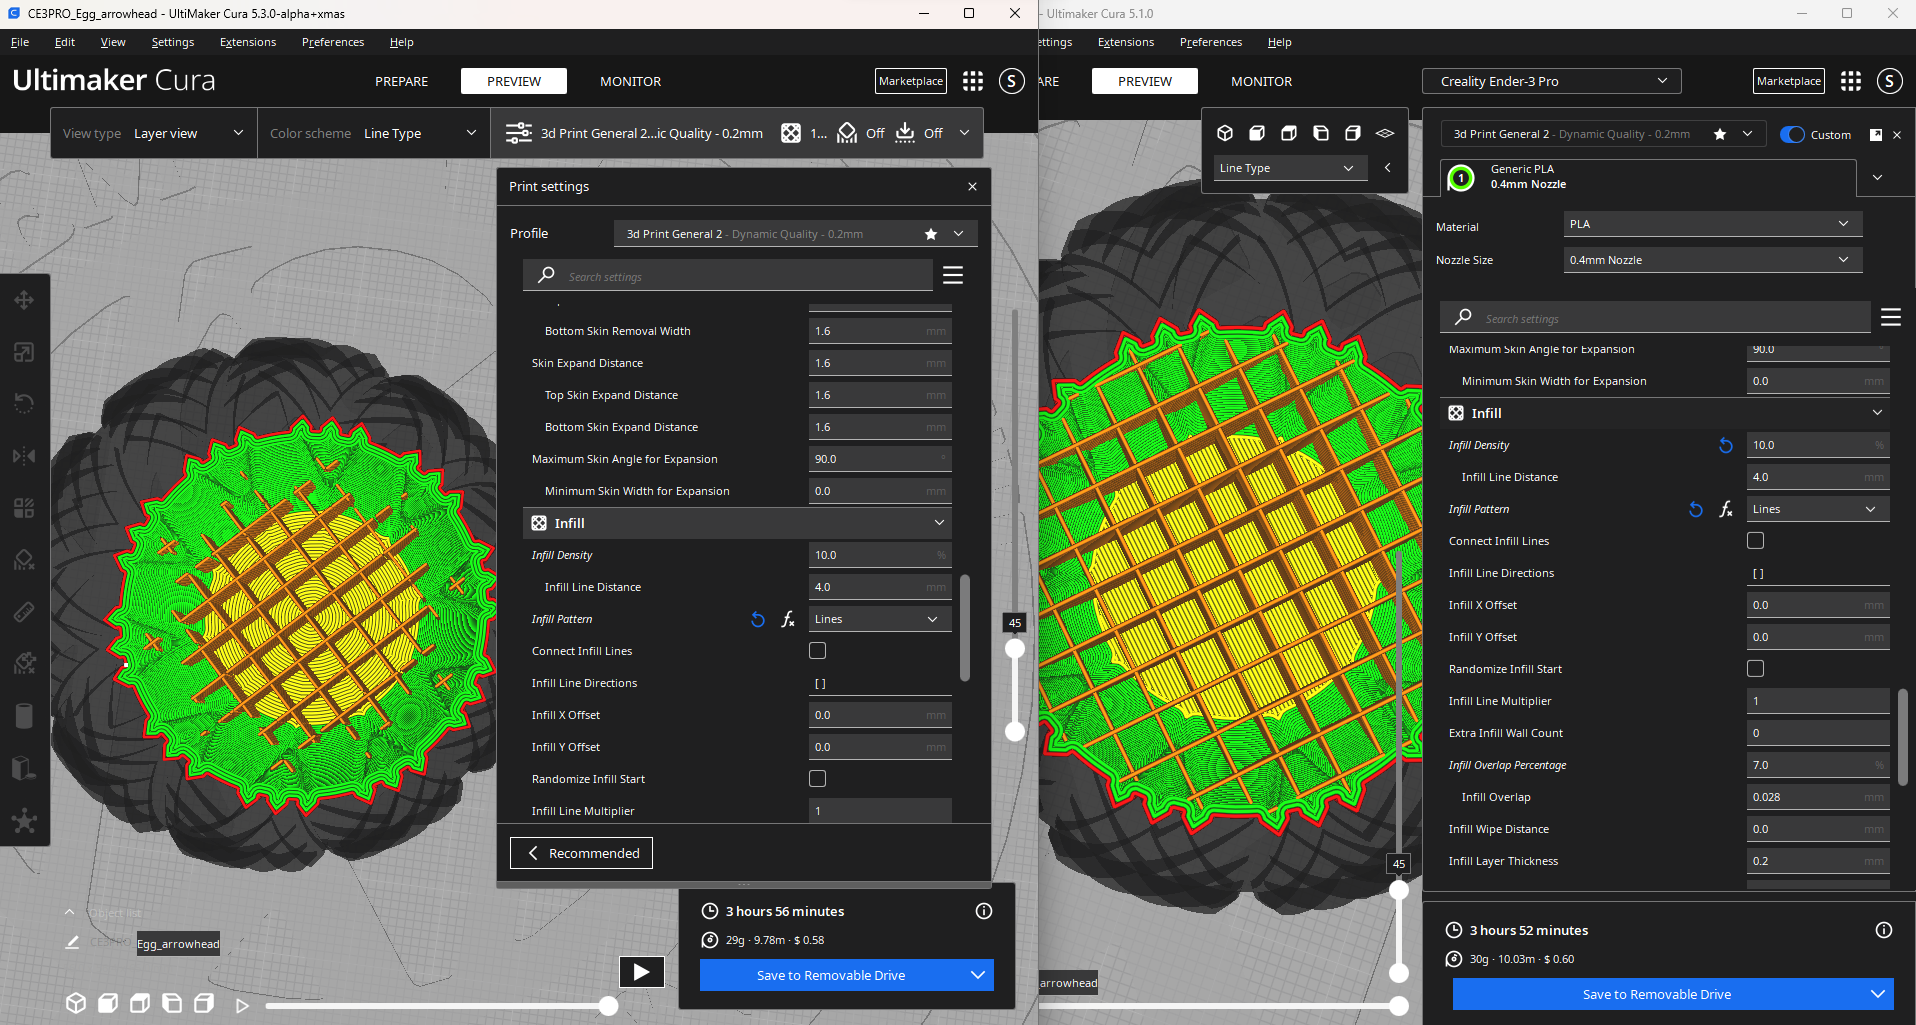Check Randomize Infill Start in the right window

1755,668
